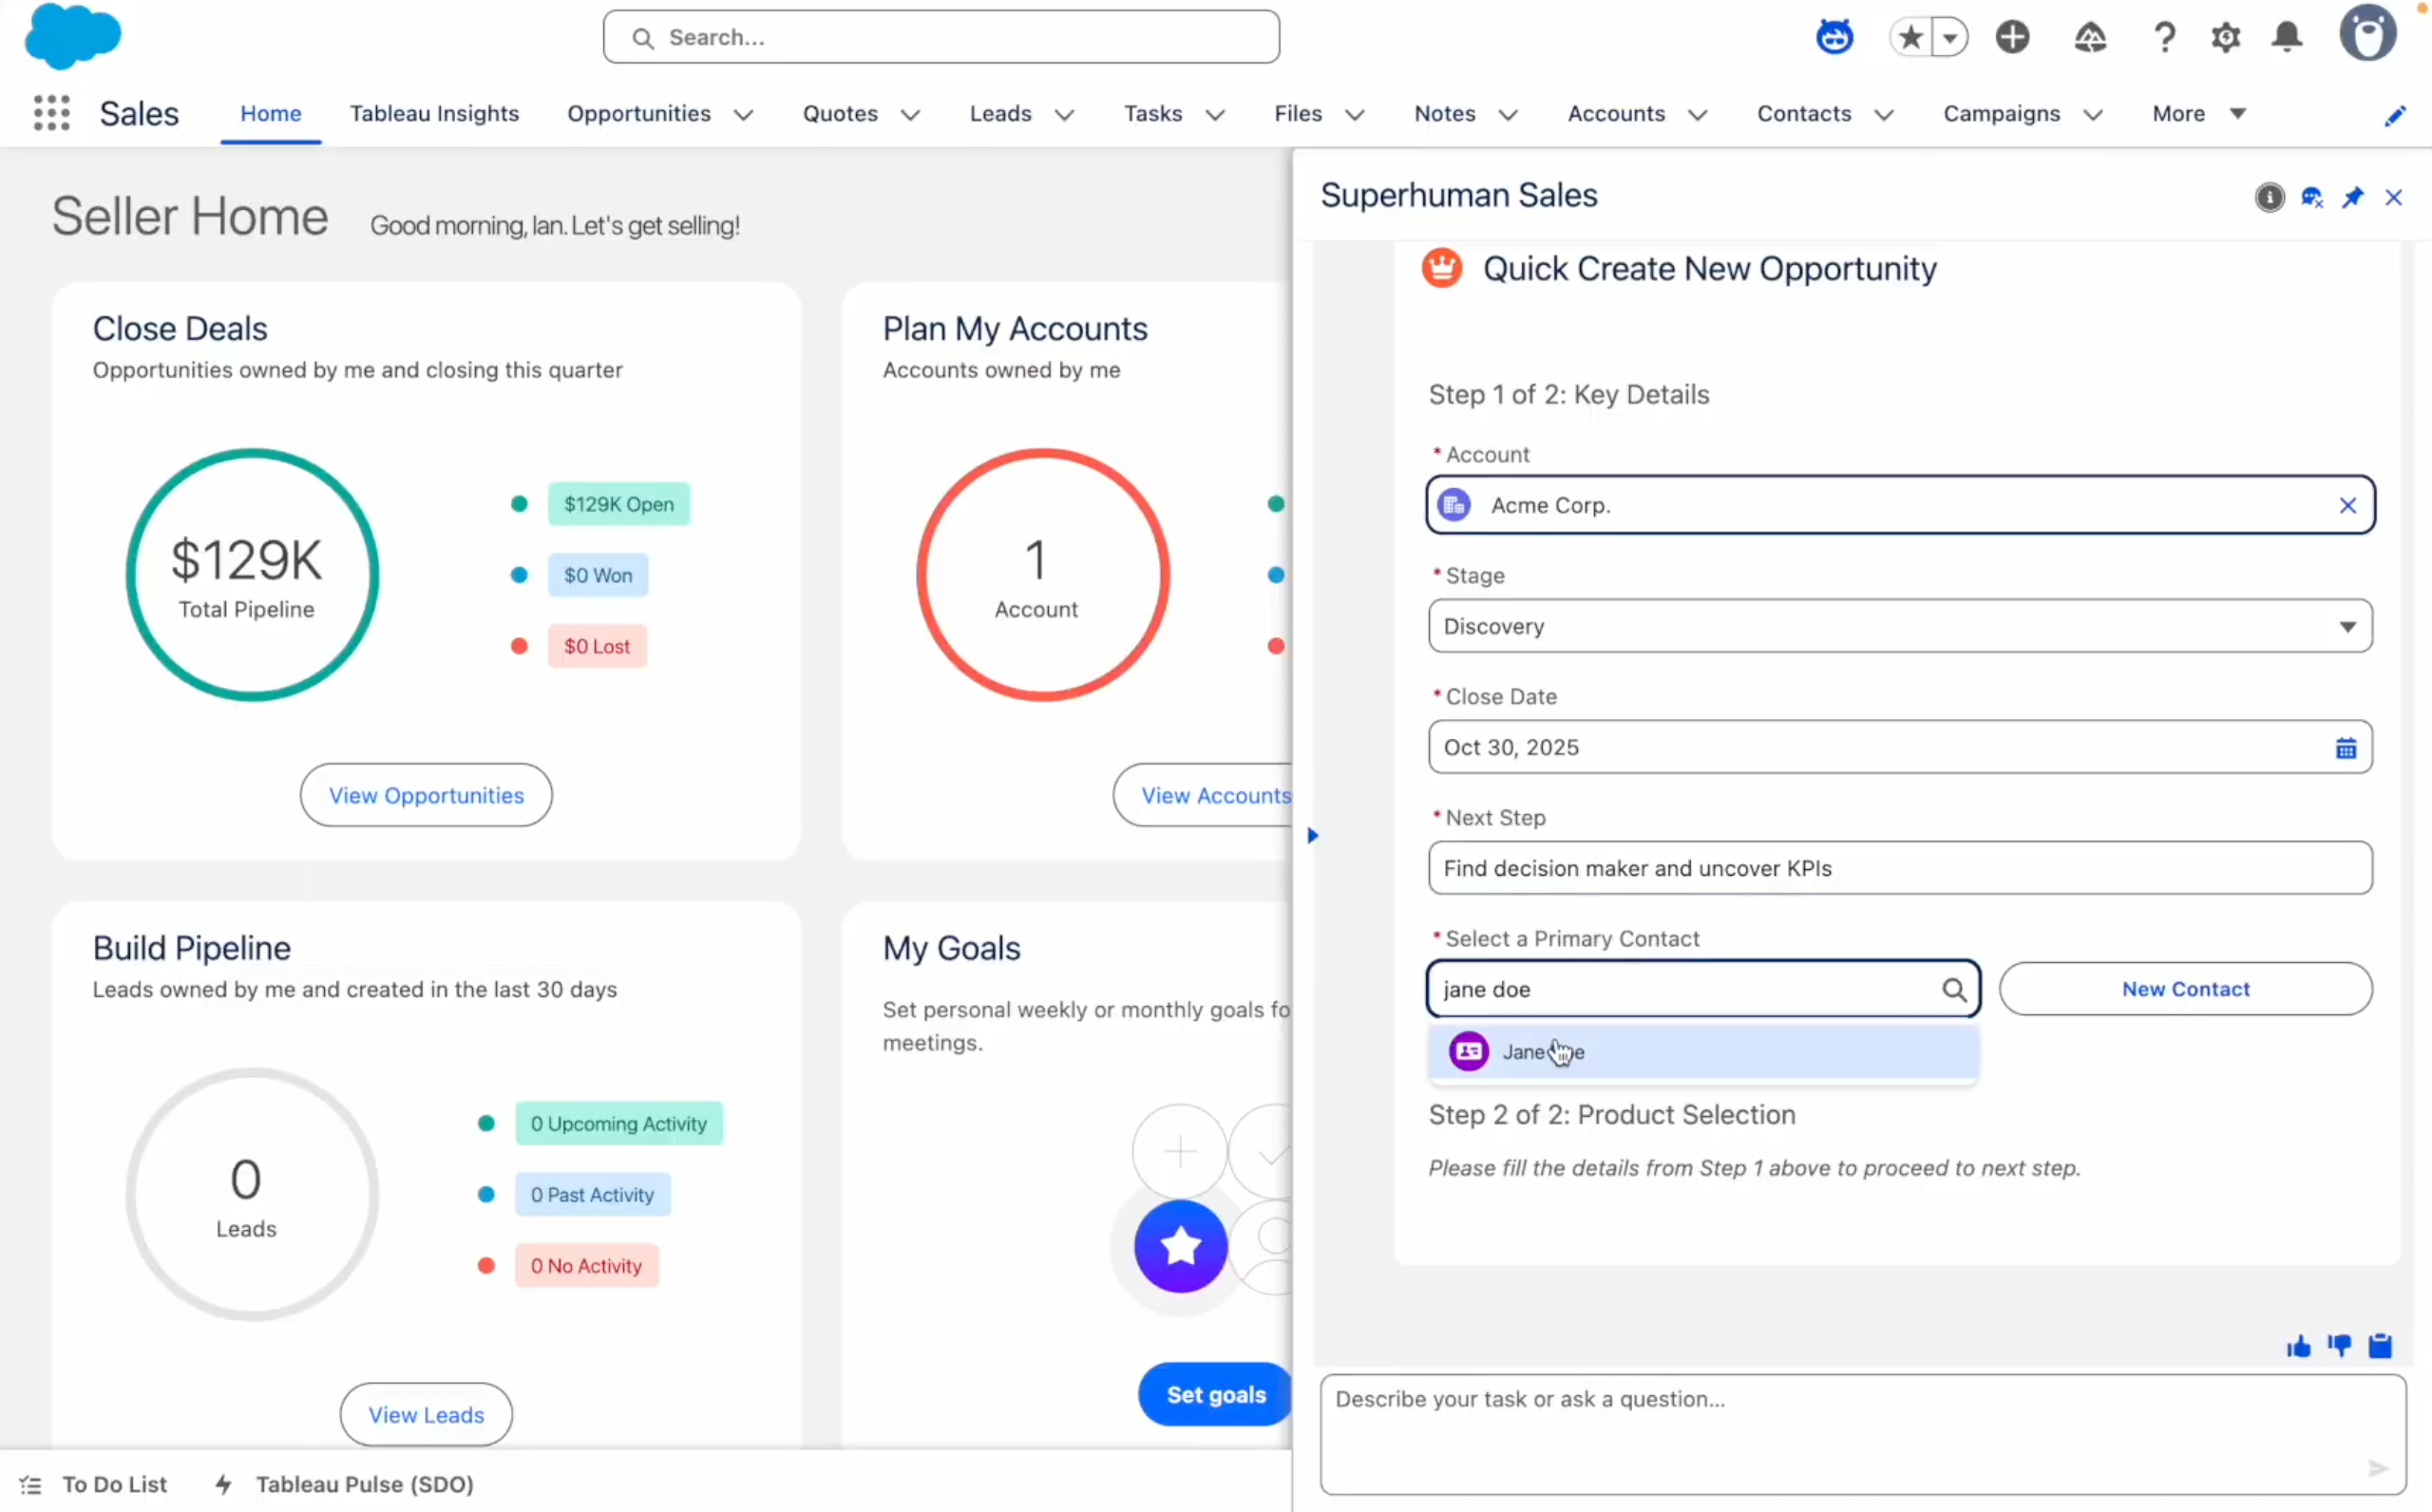
Task: Open the favorites list dropdown arrow
Action: [1949, 38]
